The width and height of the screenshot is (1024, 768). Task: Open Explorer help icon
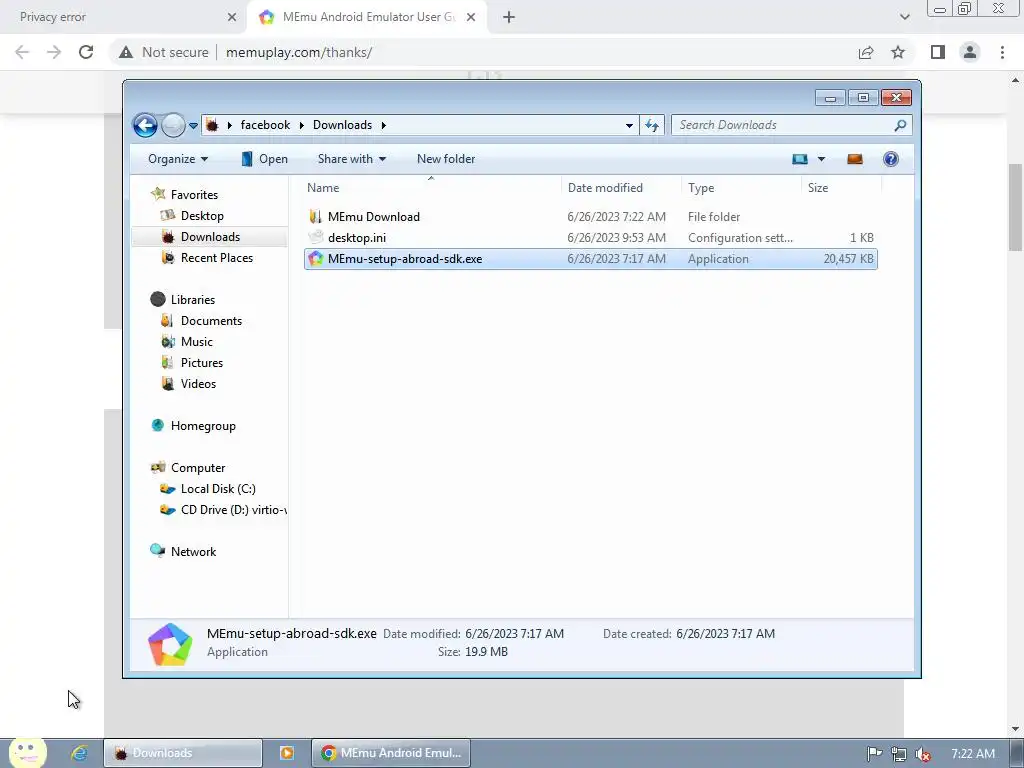click(x=891, y=159)
